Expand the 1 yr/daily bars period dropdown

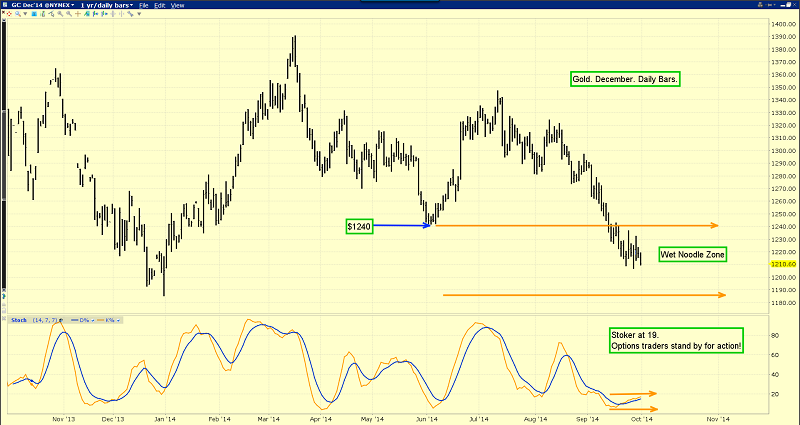(x=103, y=6)
